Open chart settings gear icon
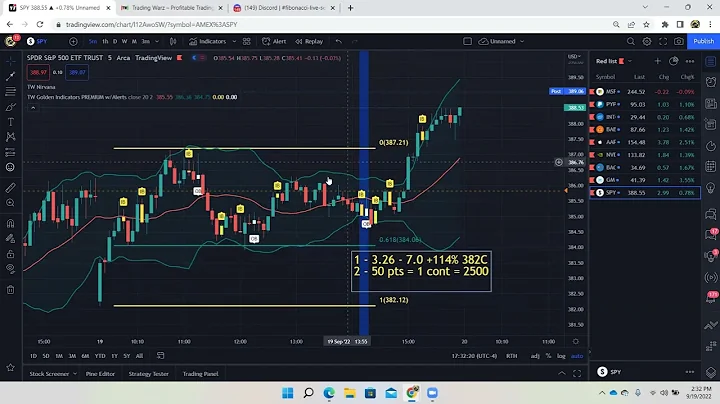 click(x=647, y=41)
